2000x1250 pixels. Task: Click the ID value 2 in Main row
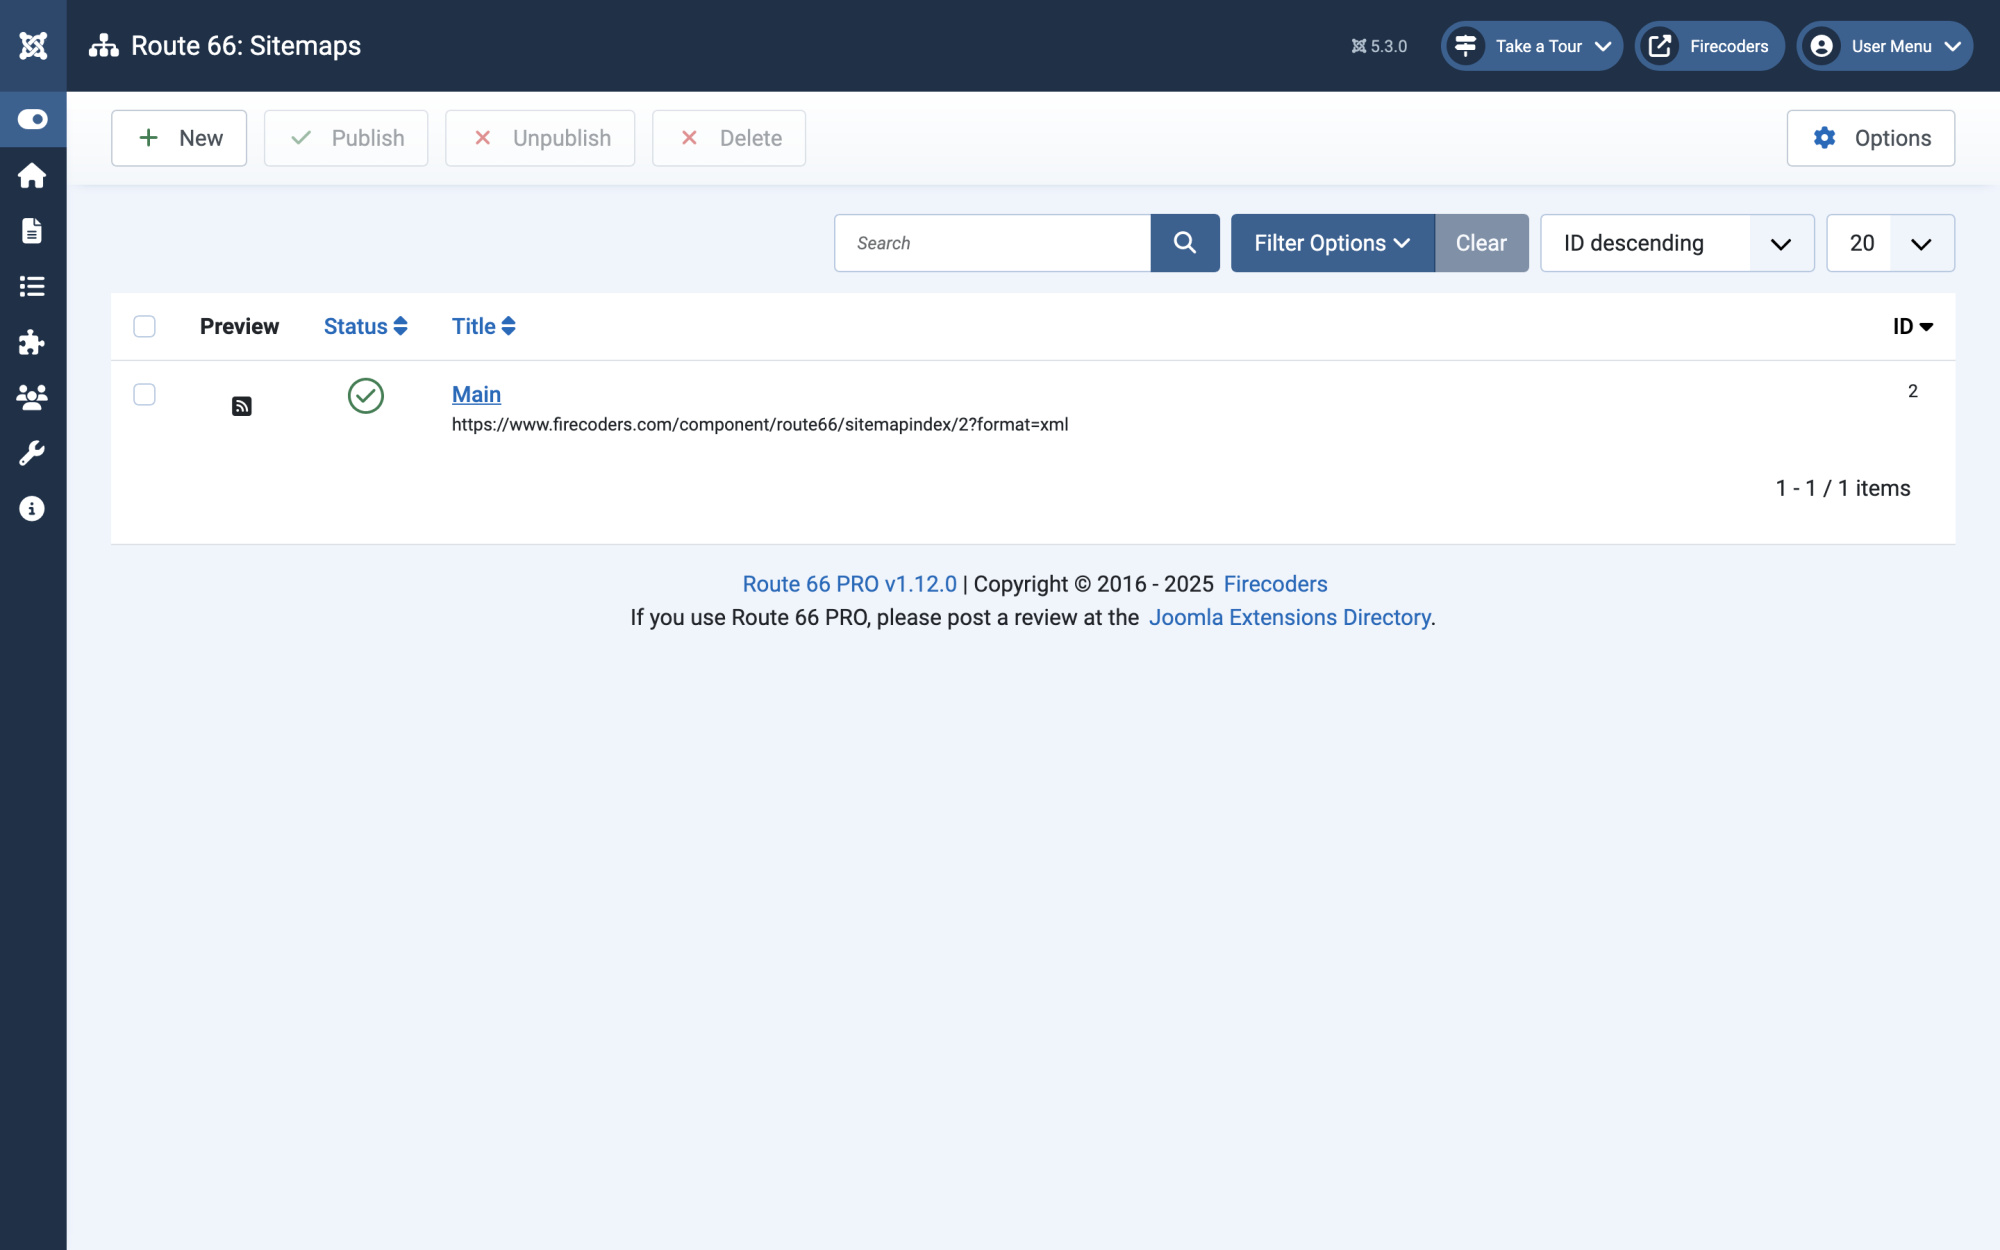(1913, 391)
